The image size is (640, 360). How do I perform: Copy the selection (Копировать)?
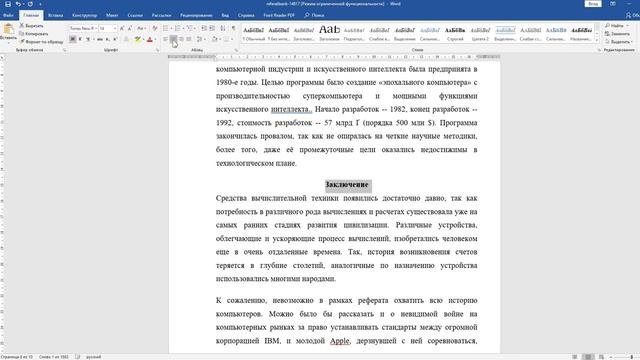[34, 34]
